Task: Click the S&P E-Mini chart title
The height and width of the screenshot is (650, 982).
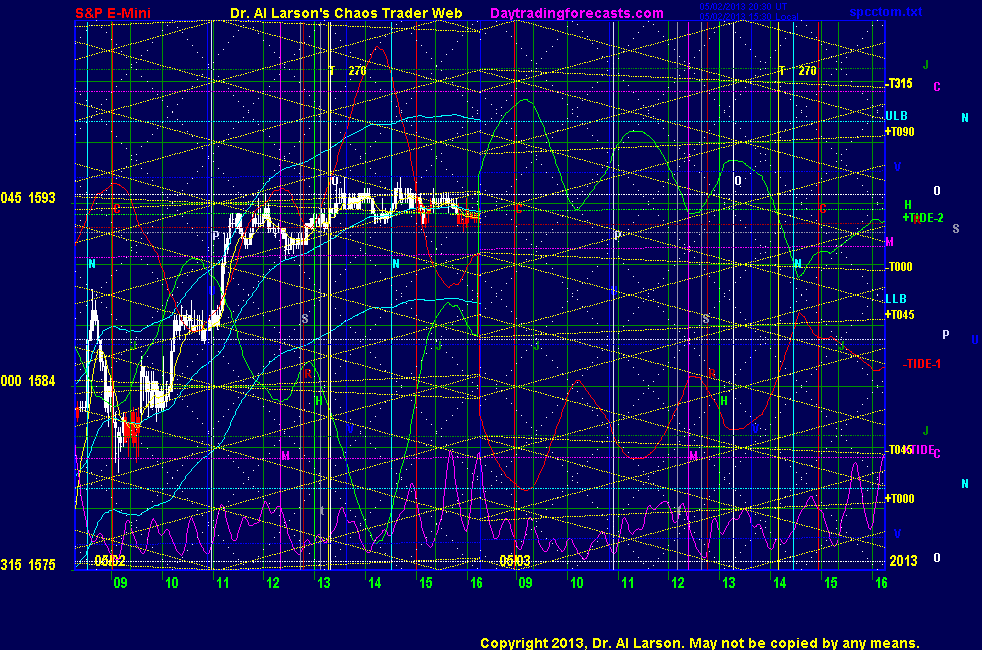Action: point(116,13)
